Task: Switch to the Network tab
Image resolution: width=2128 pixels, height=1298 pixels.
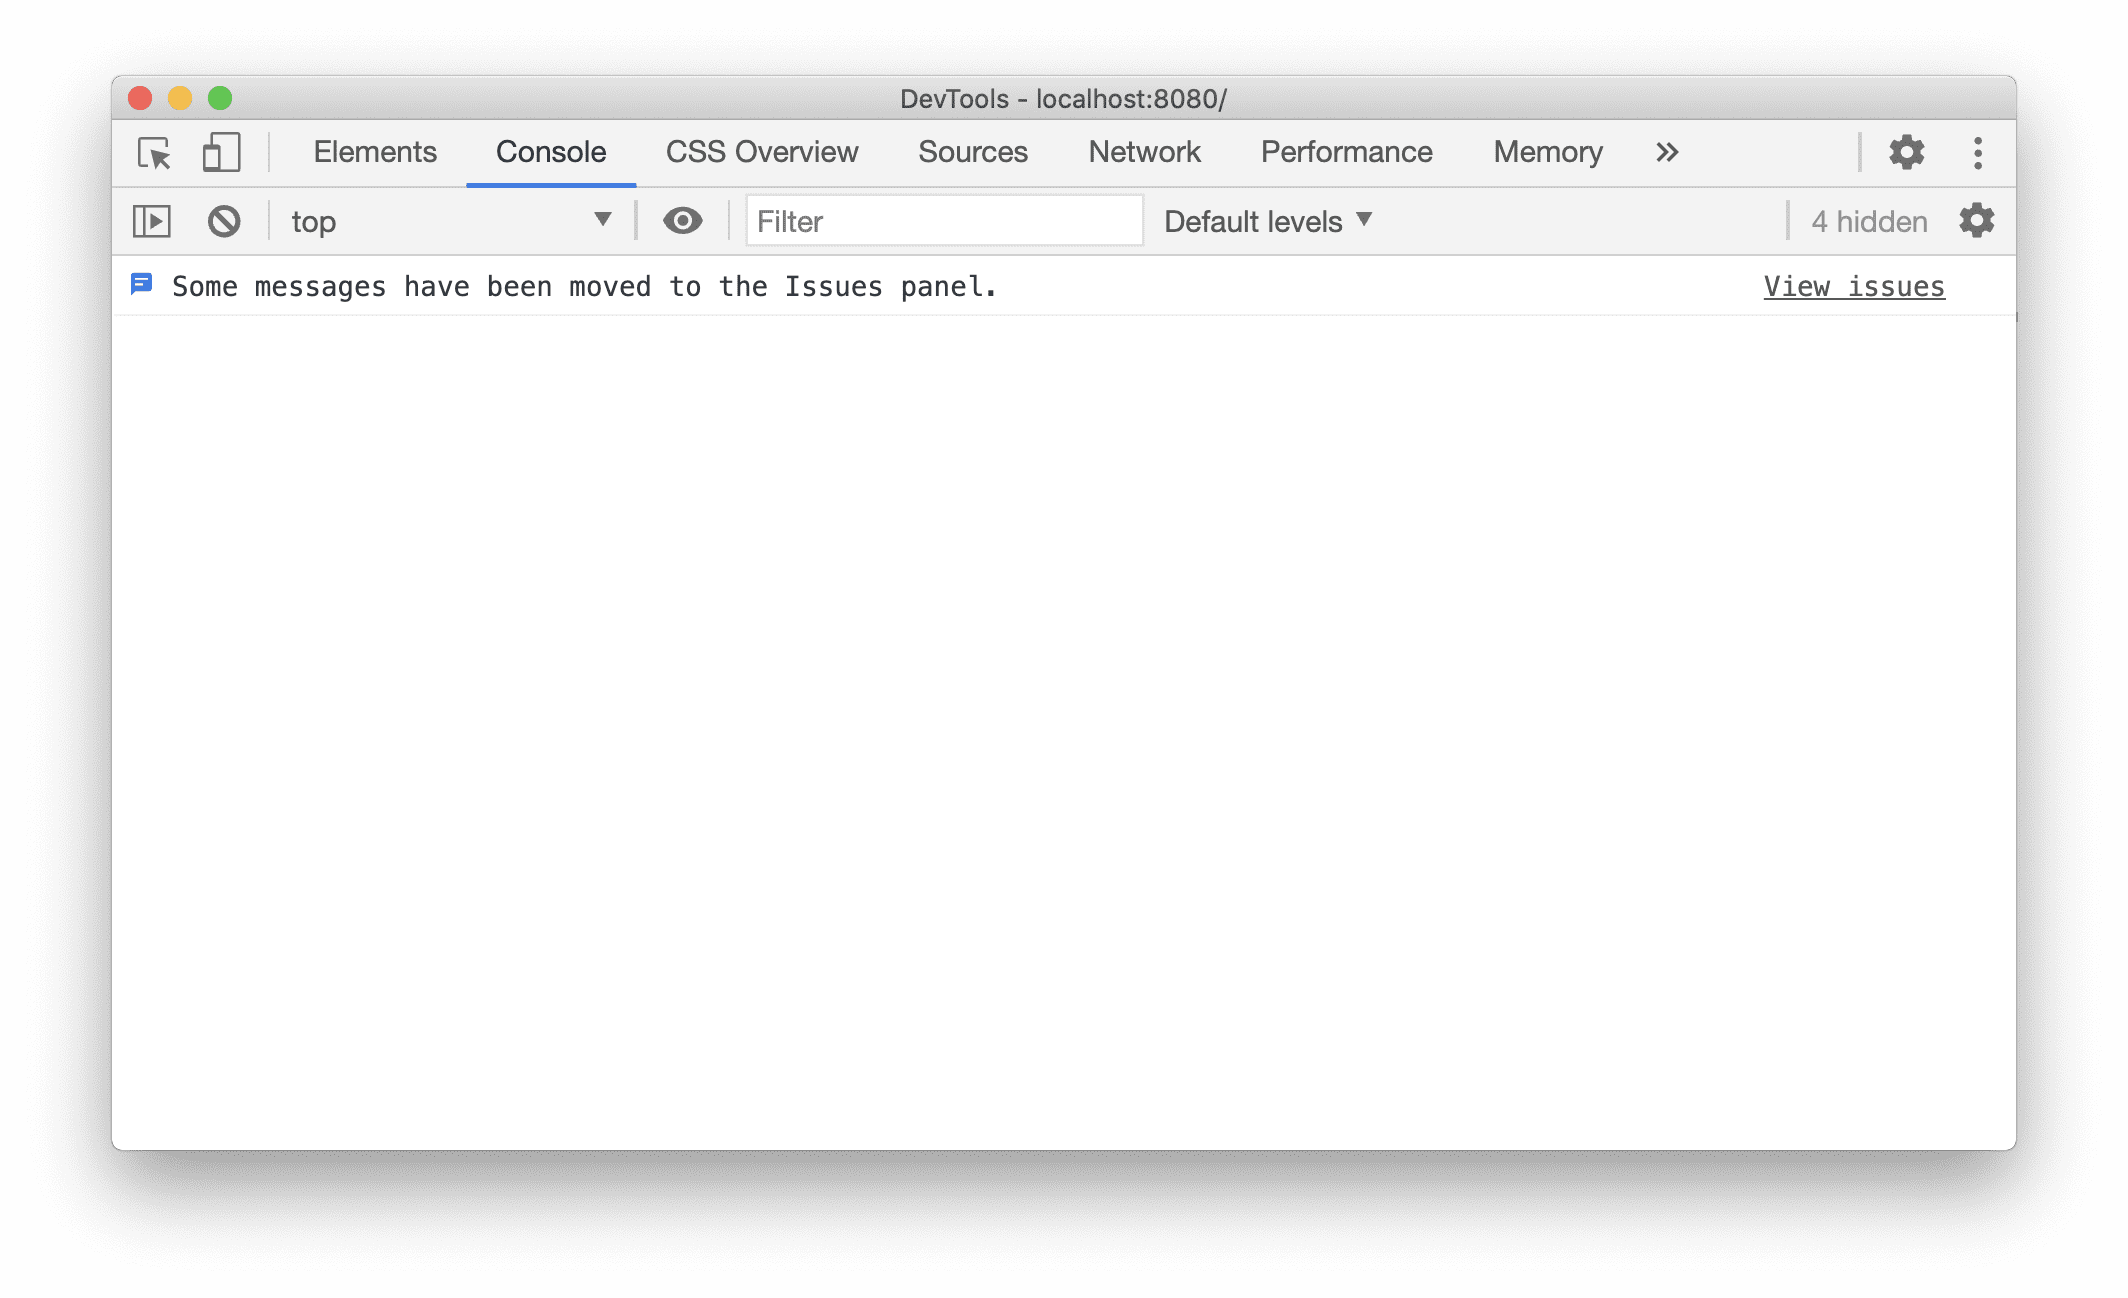Action: pos(1142,150)
